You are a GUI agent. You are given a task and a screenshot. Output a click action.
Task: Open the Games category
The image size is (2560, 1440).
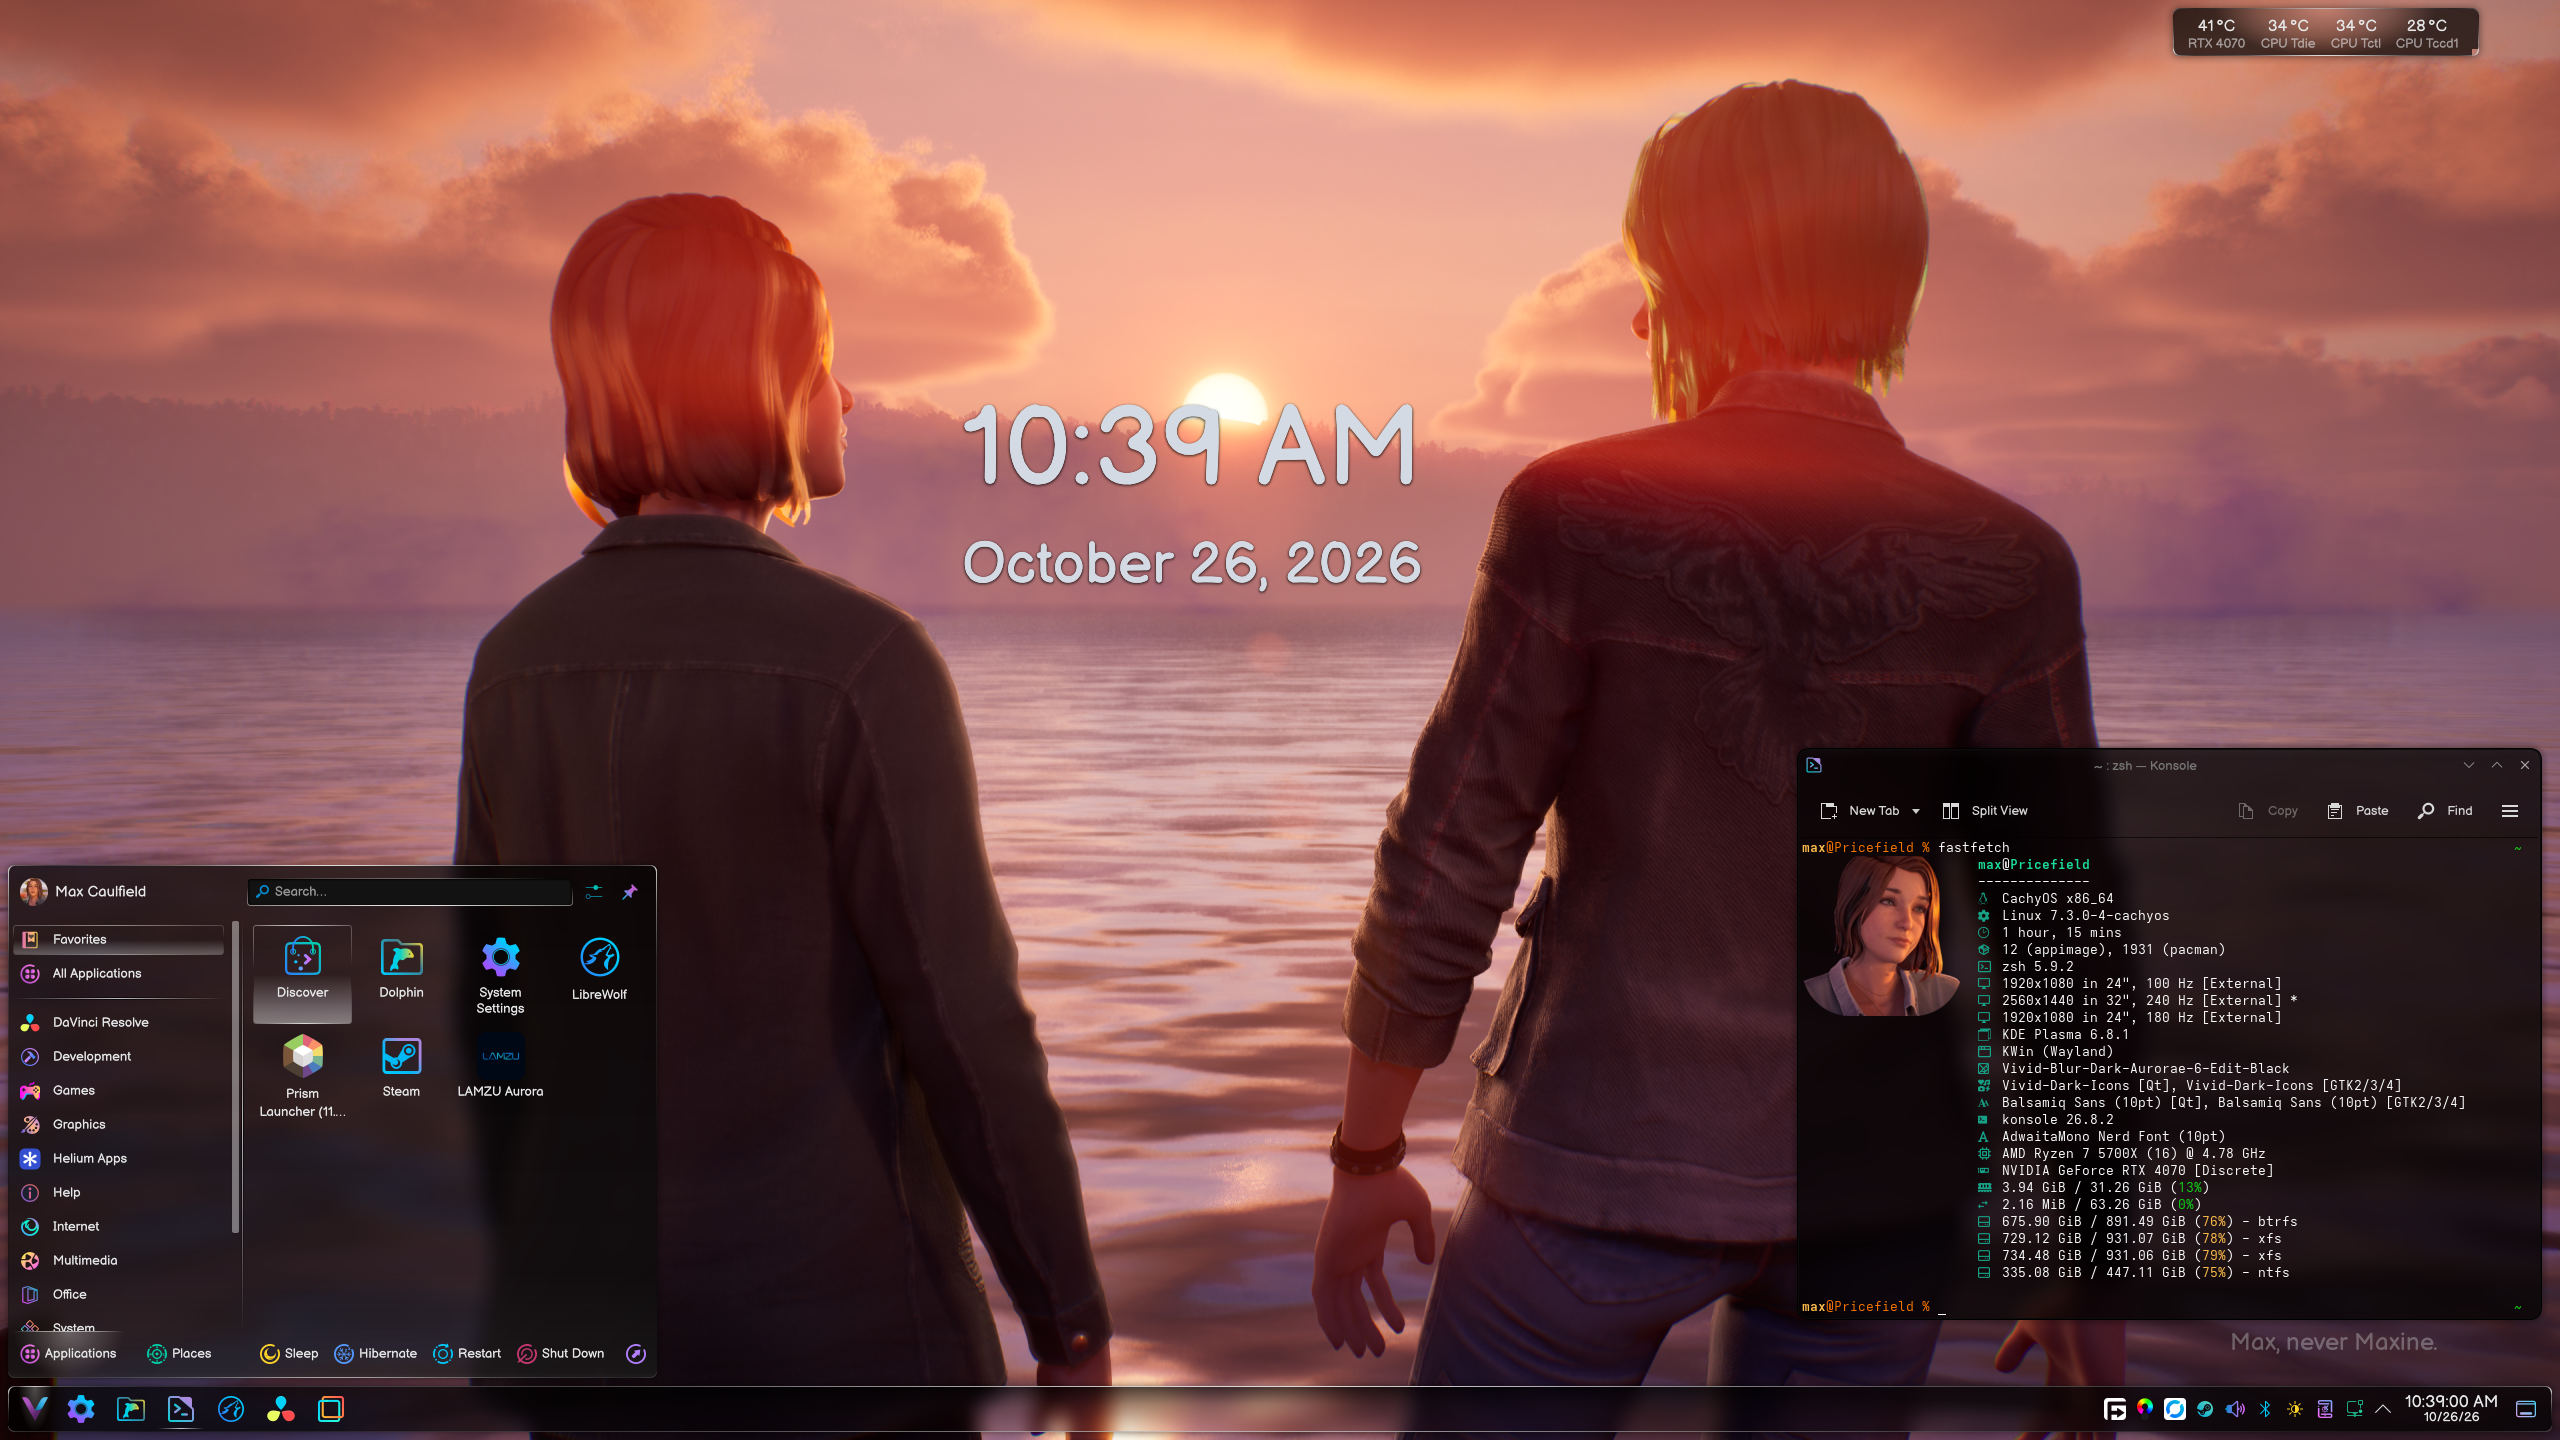point(119,1090)
